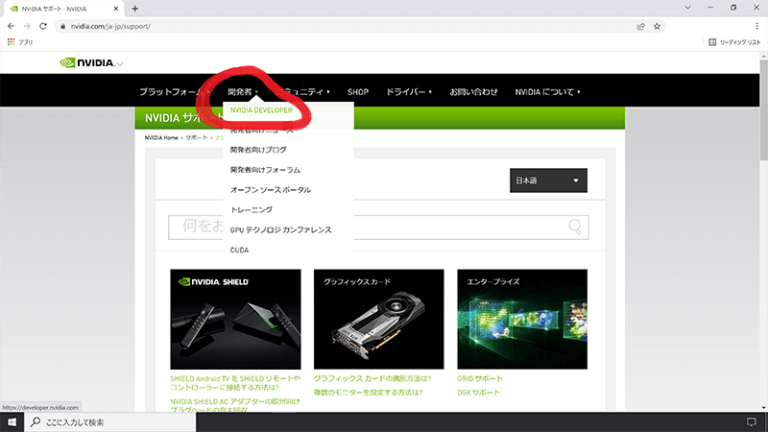This screenshot has height=432, width=768.
Task: Expand the NVIDIA について navigation menu
Action: (x=547, y=92)
